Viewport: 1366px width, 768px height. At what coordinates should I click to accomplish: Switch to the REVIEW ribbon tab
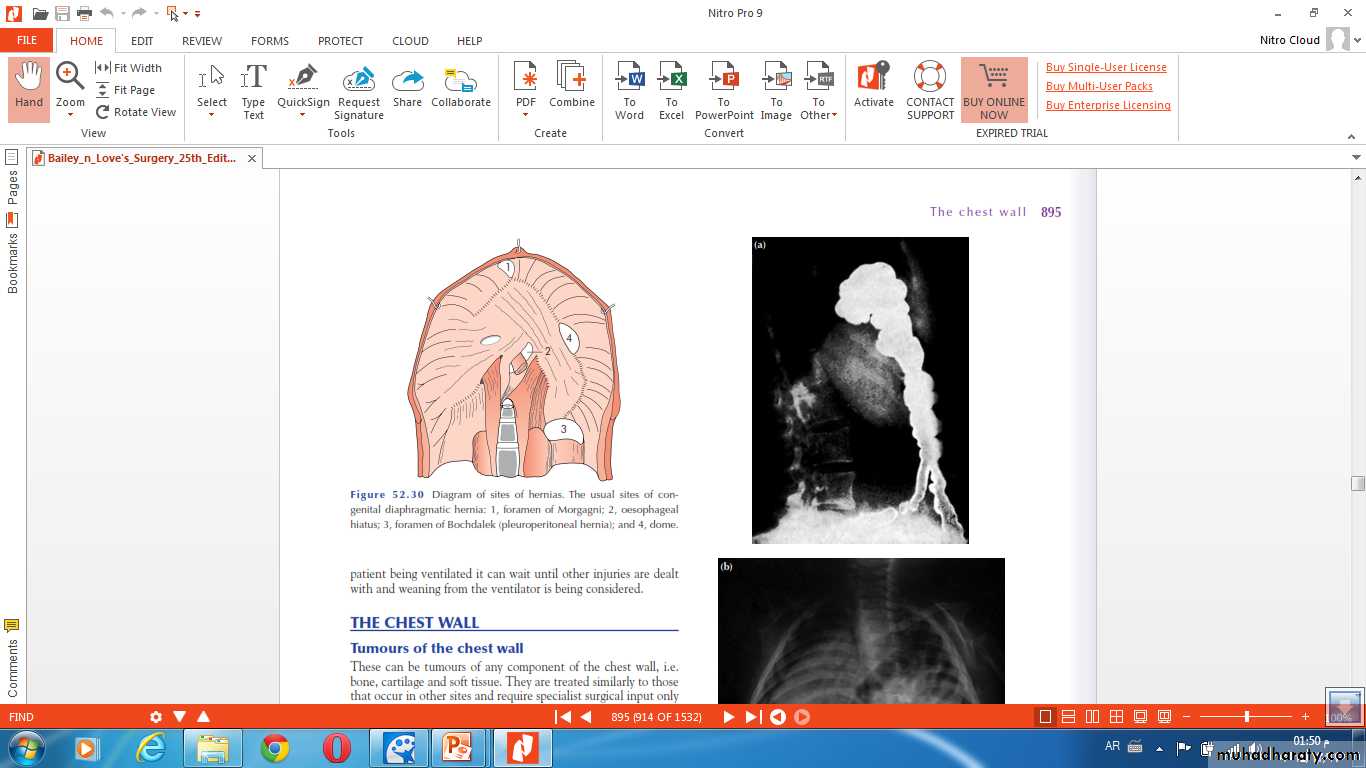pos(202,41)
